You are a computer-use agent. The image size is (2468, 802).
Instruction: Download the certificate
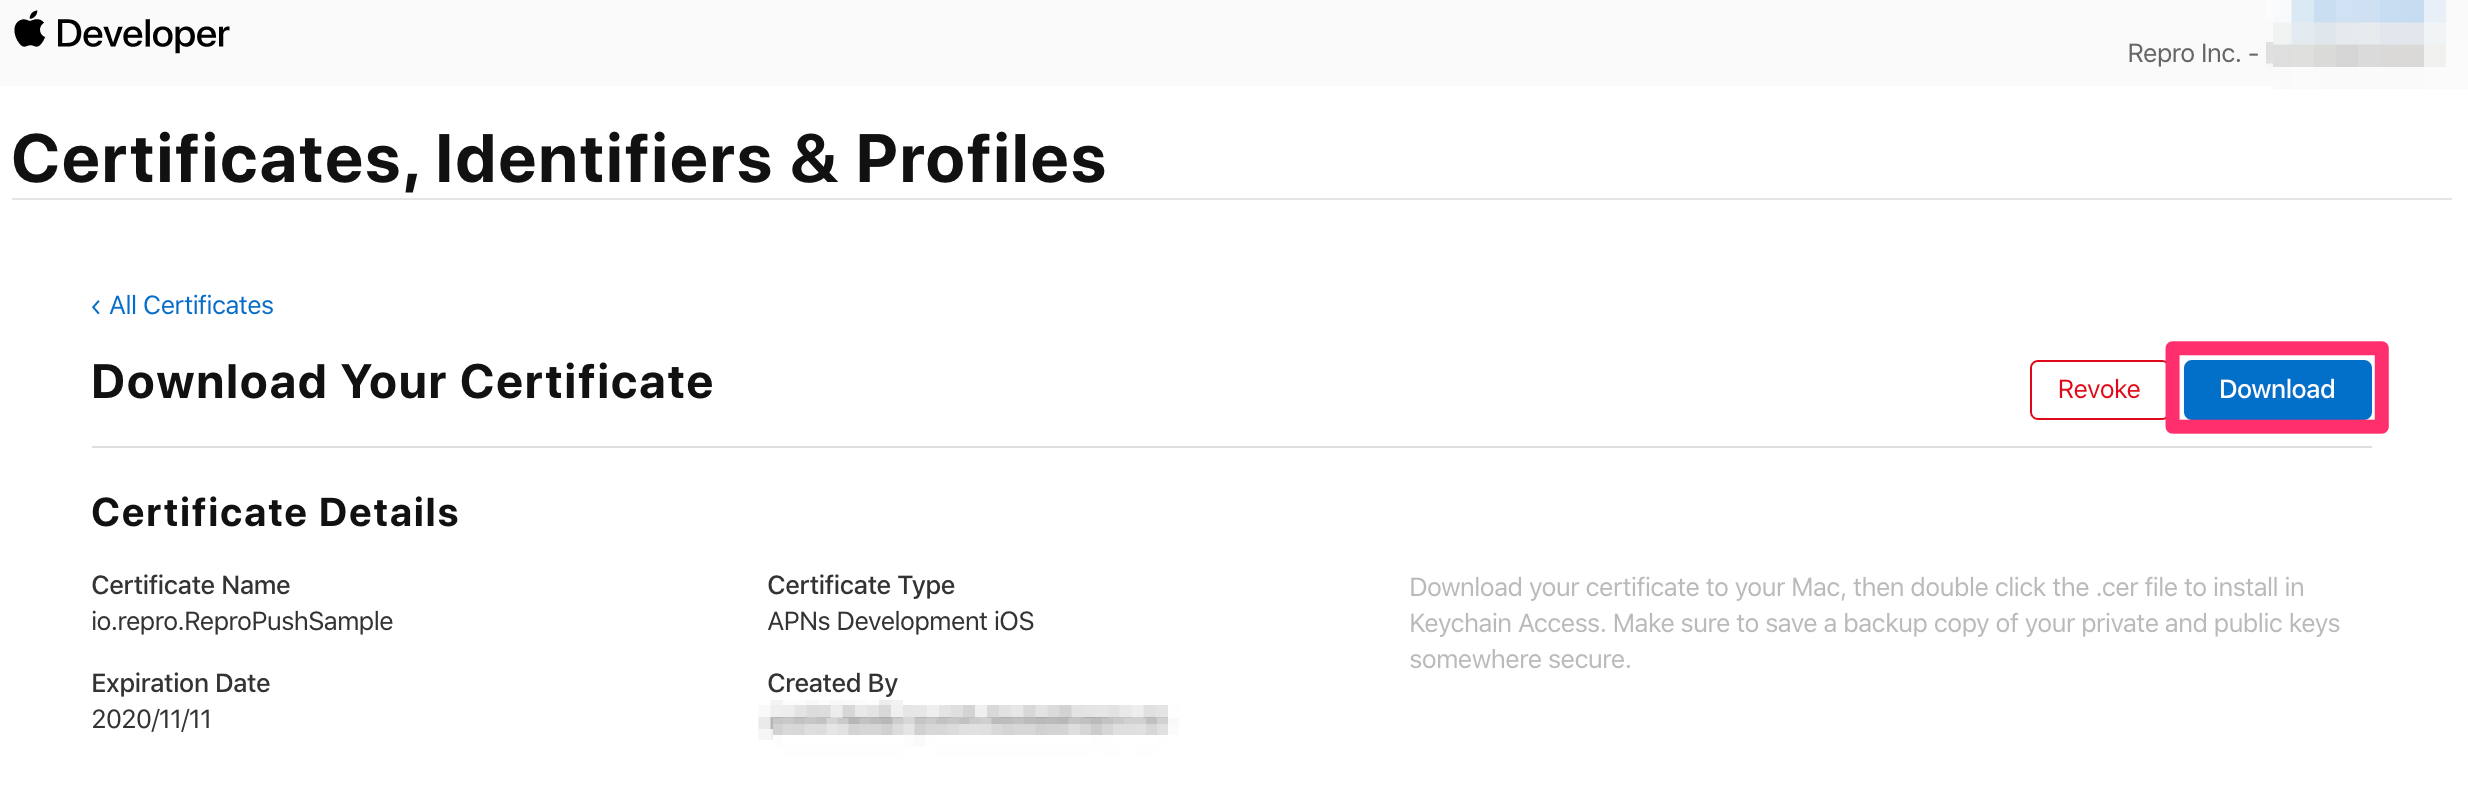click(x=2277, y=389)
